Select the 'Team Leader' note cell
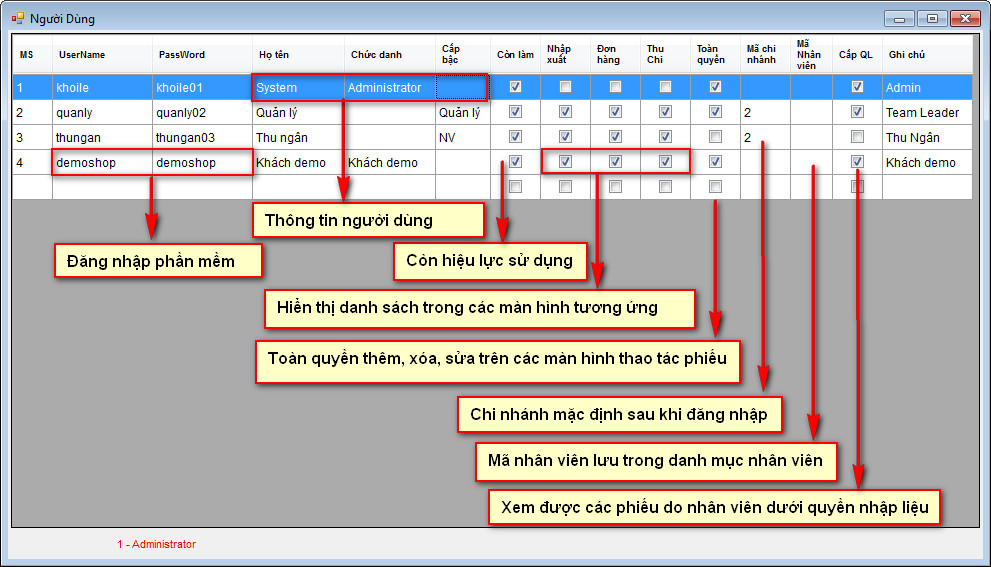The height and width of the screenshot is (567, 991). 927,113
